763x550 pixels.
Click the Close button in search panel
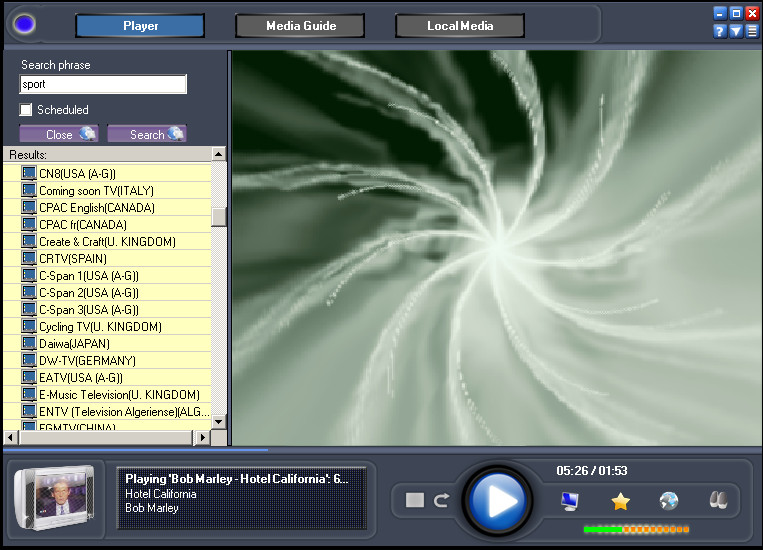click(59, 134)
